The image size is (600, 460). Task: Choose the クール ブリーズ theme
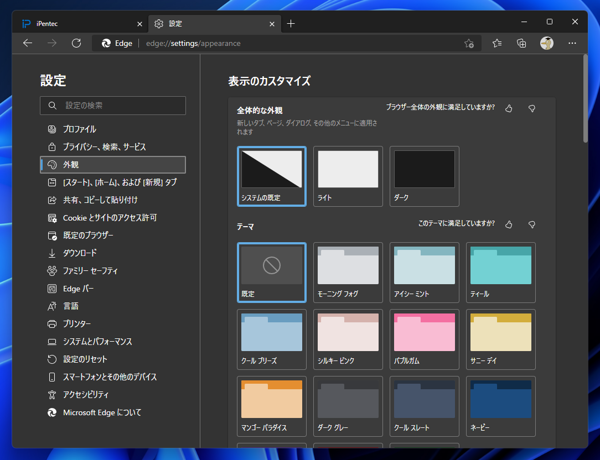pos(272,339)
